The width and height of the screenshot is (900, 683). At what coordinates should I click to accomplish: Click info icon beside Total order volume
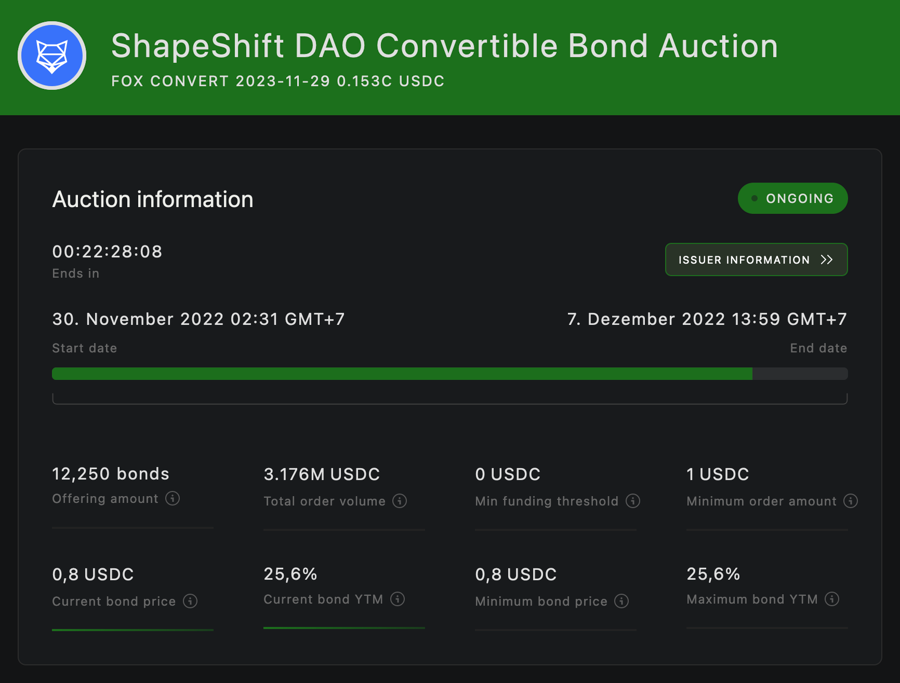tap(400, 501)
